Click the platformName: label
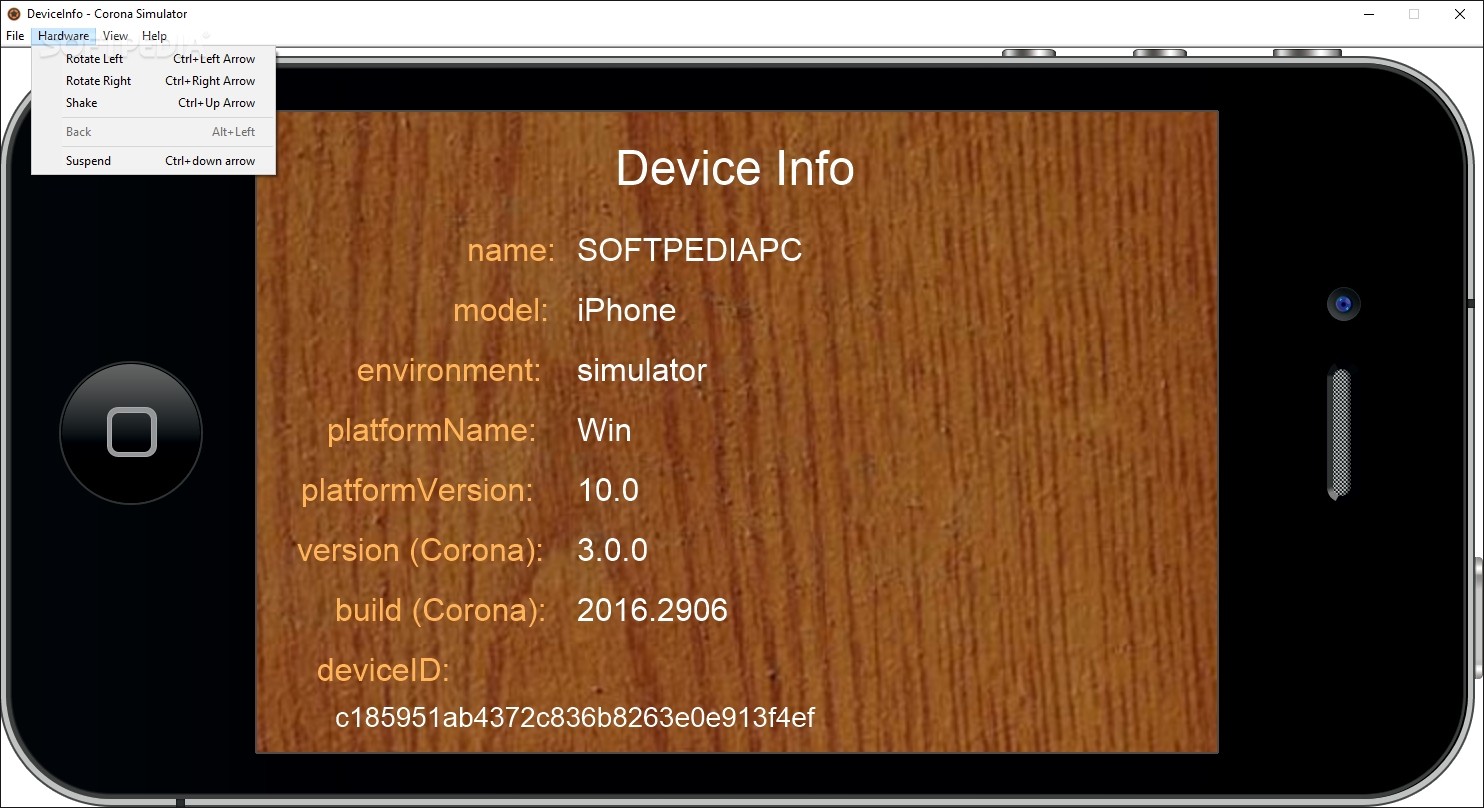Image resolution: width=1484 pixels, height=808 pixels. pyautogui.click(x=432, y=431)
